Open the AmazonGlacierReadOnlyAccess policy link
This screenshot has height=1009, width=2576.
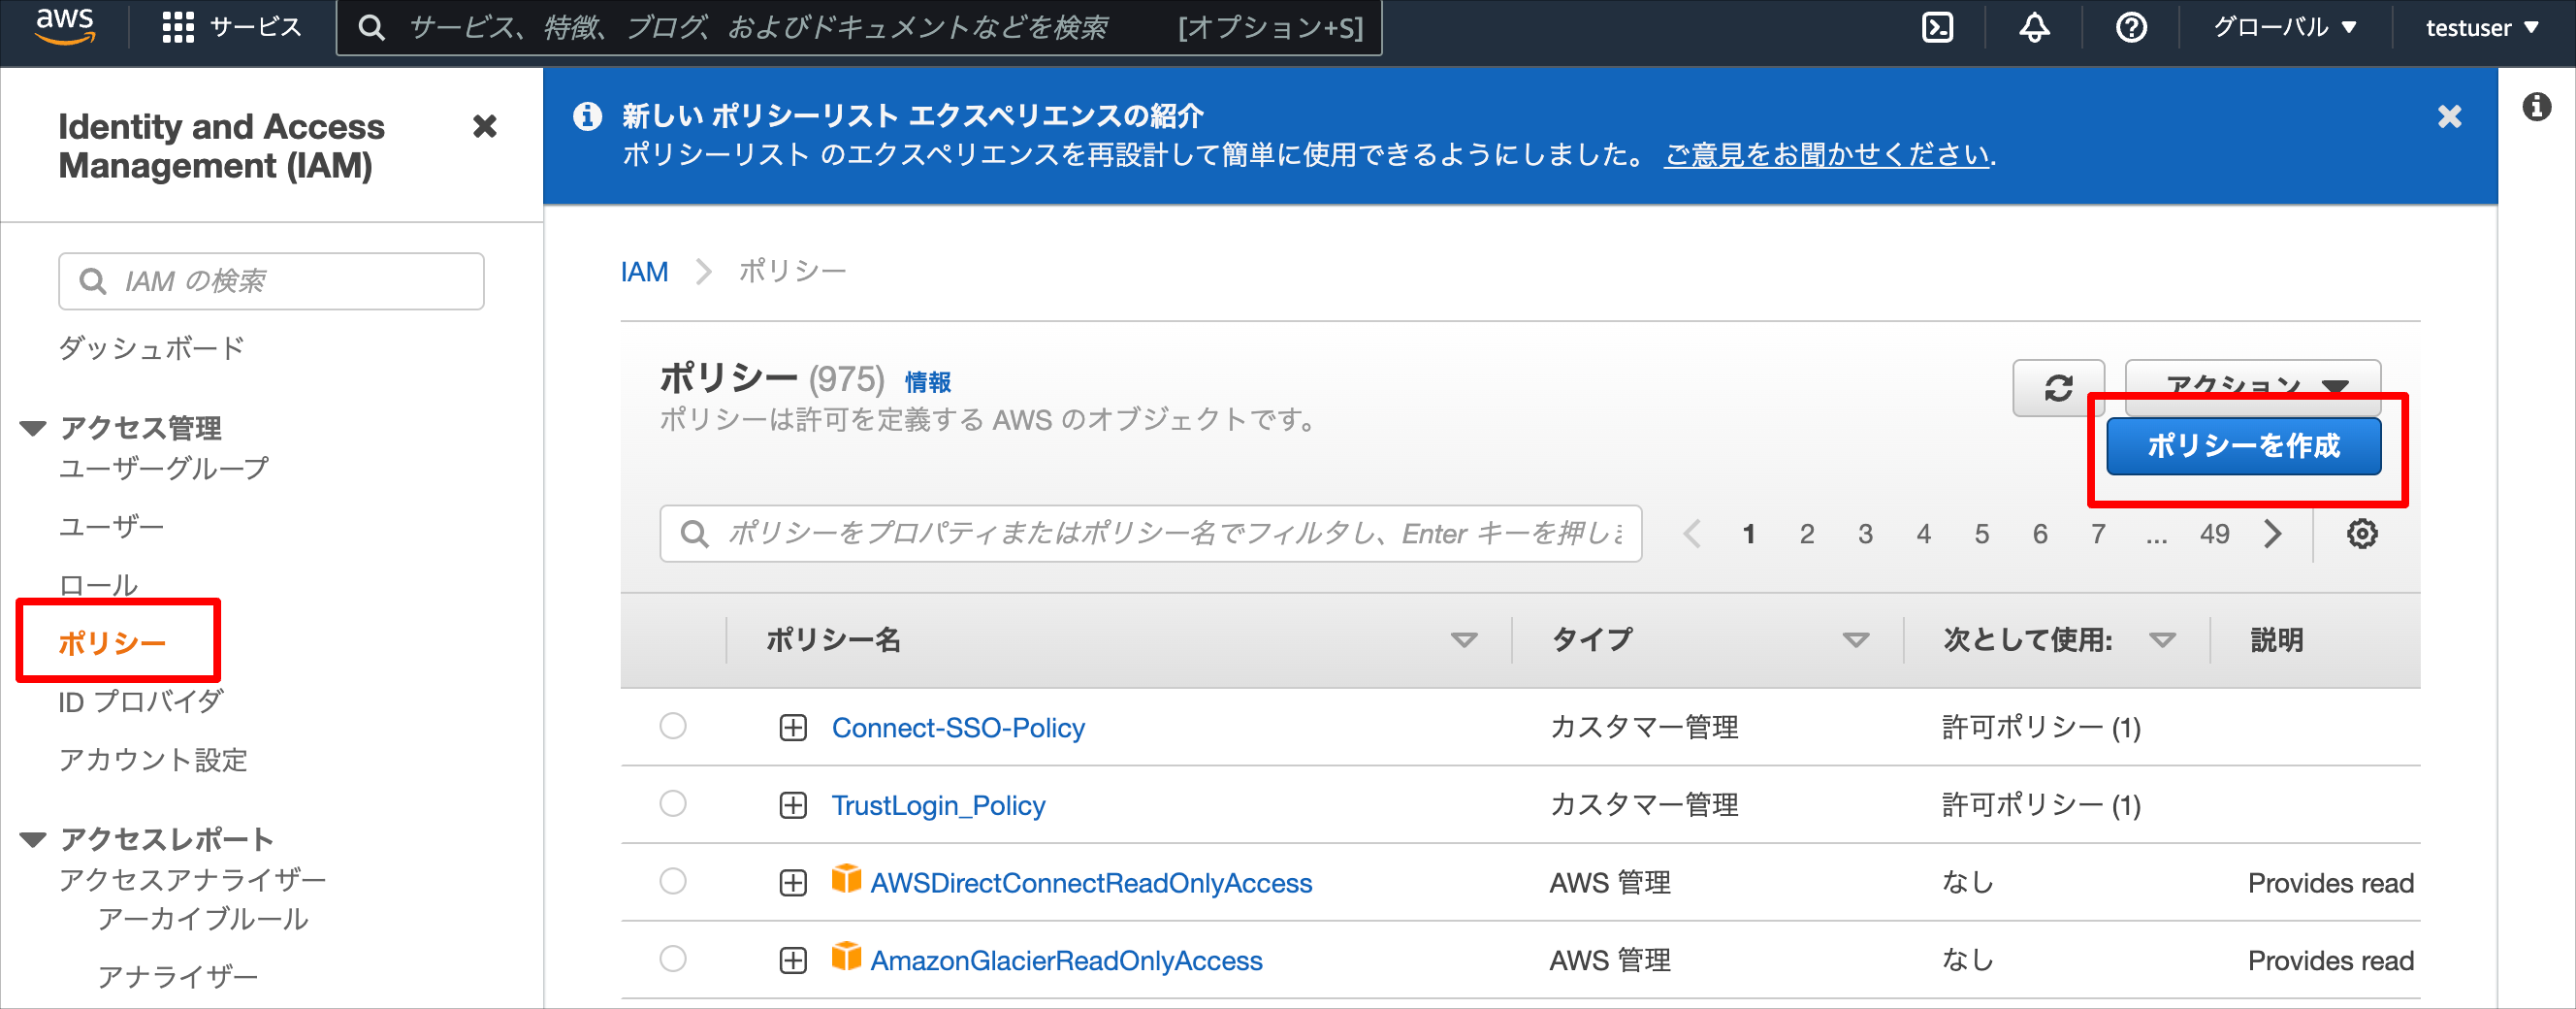tap(1066, 961)
